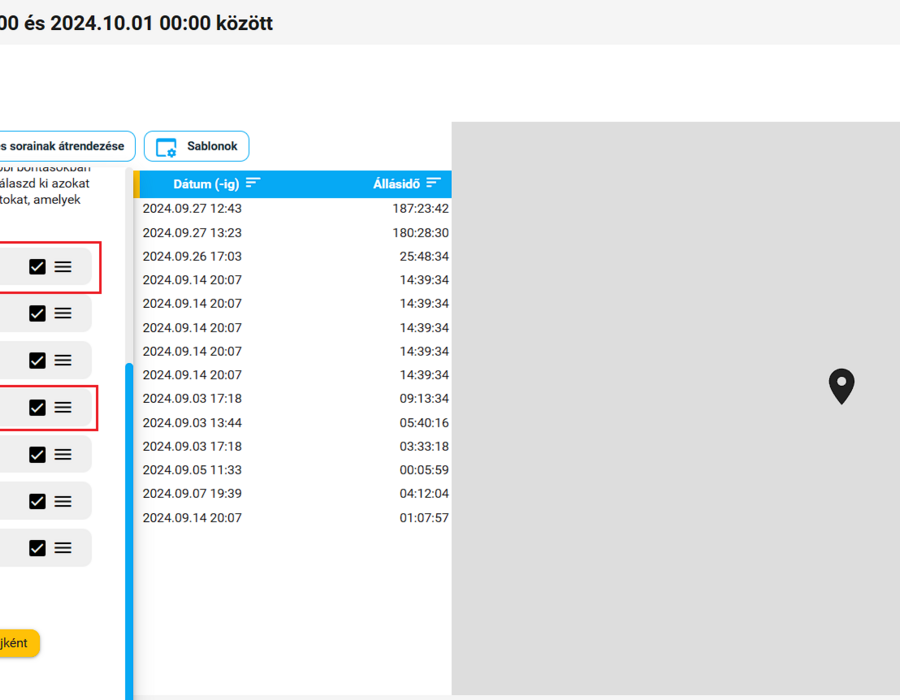Click the drag handle of the third list item
Image resolution: width=900 pixels, height=700 pixels.
[x=63, y=360]
